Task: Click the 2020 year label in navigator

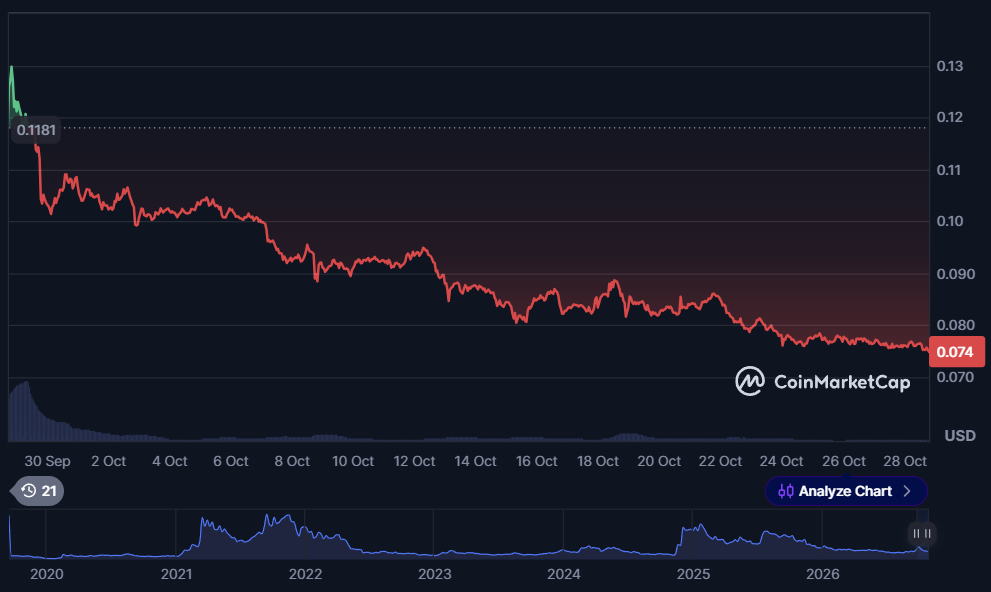Action: (47, 574)
